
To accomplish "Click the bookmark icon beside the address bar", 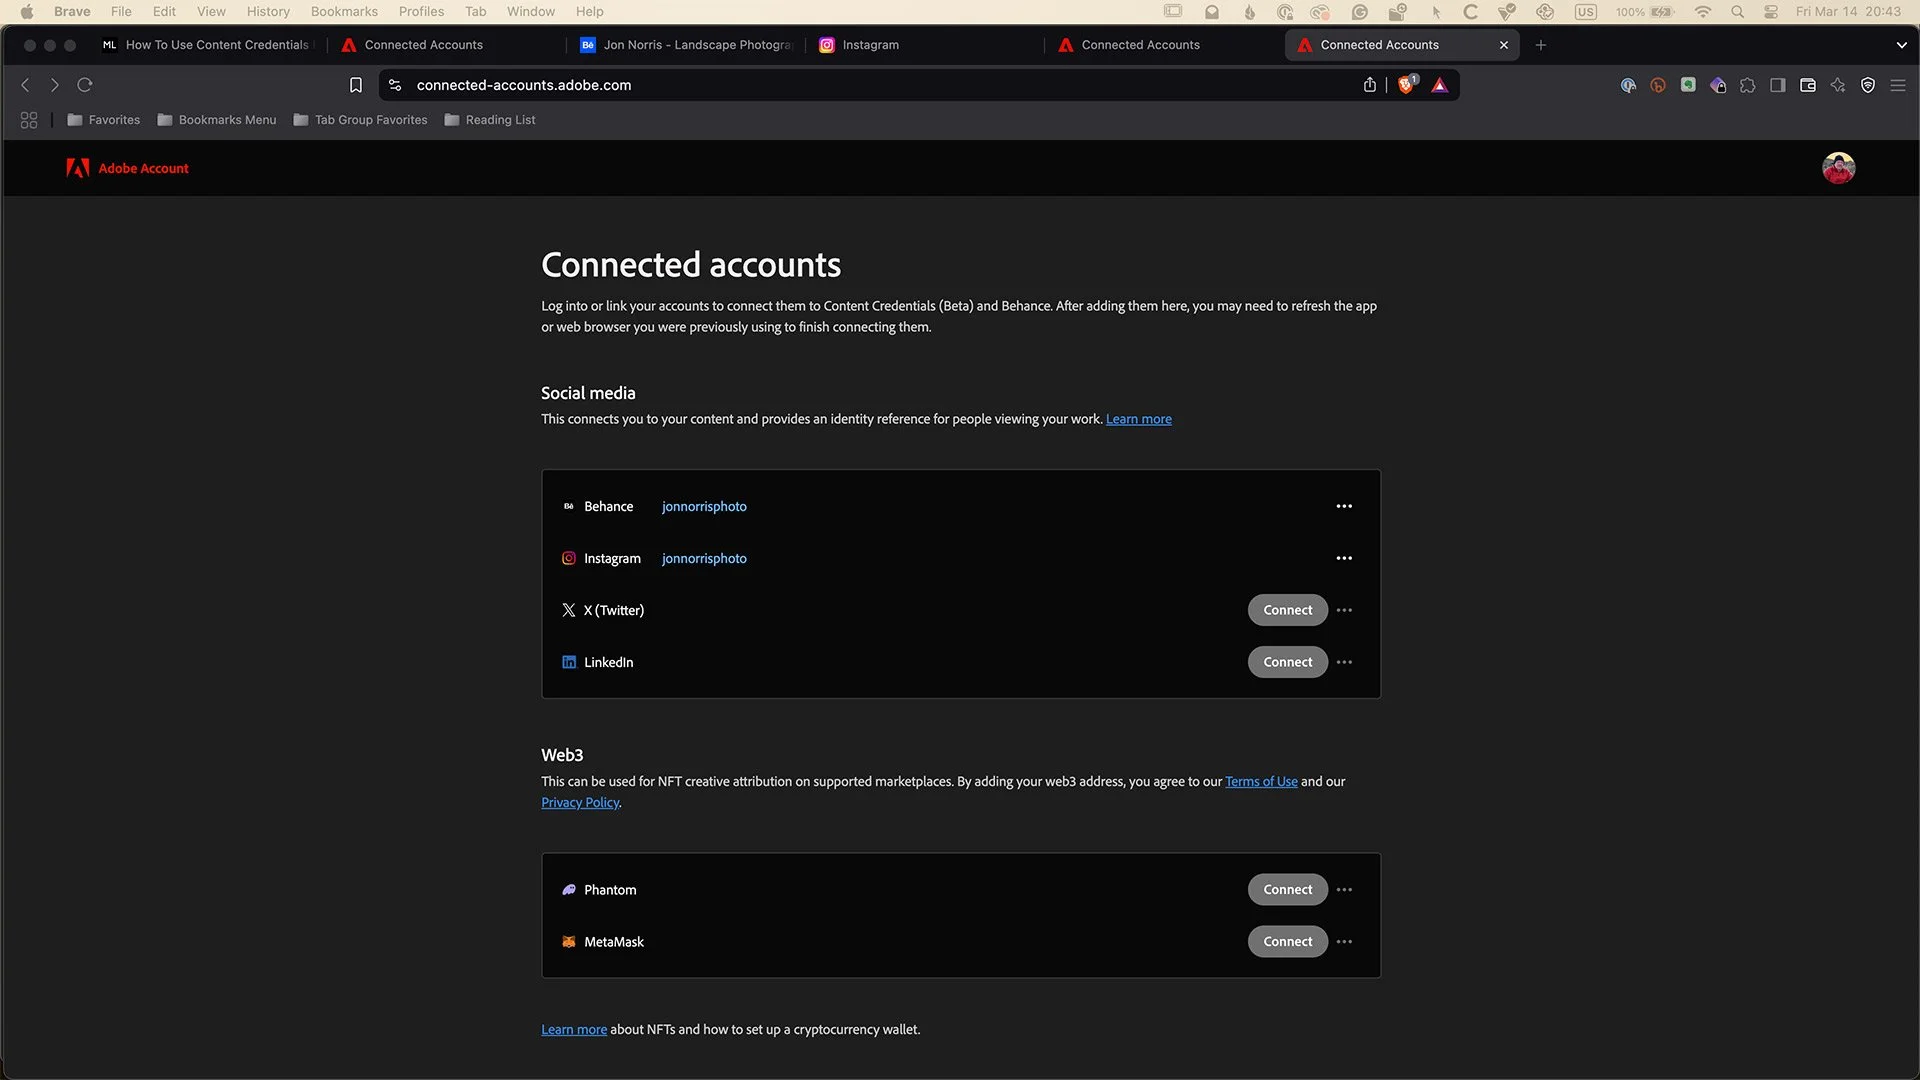I will point(355,85).
